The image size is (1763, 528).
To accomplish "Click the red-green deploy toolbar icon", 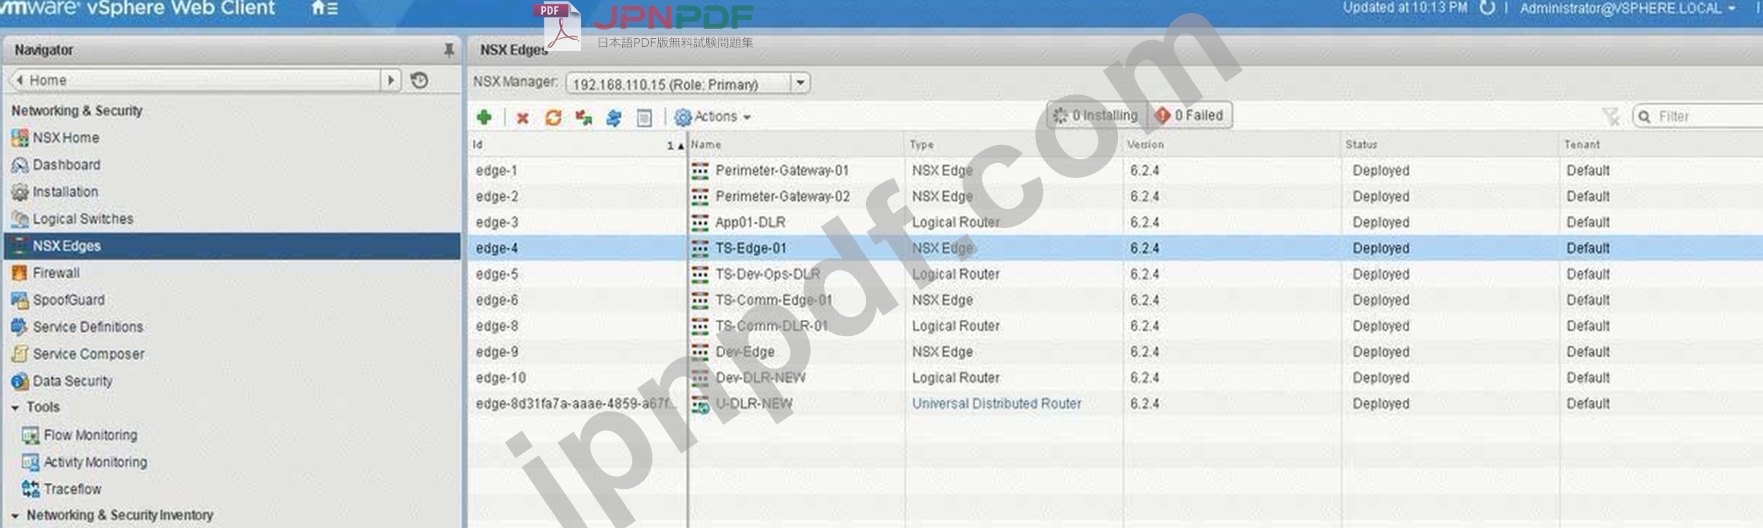I will pyautogui.click(x=583, y=118).
